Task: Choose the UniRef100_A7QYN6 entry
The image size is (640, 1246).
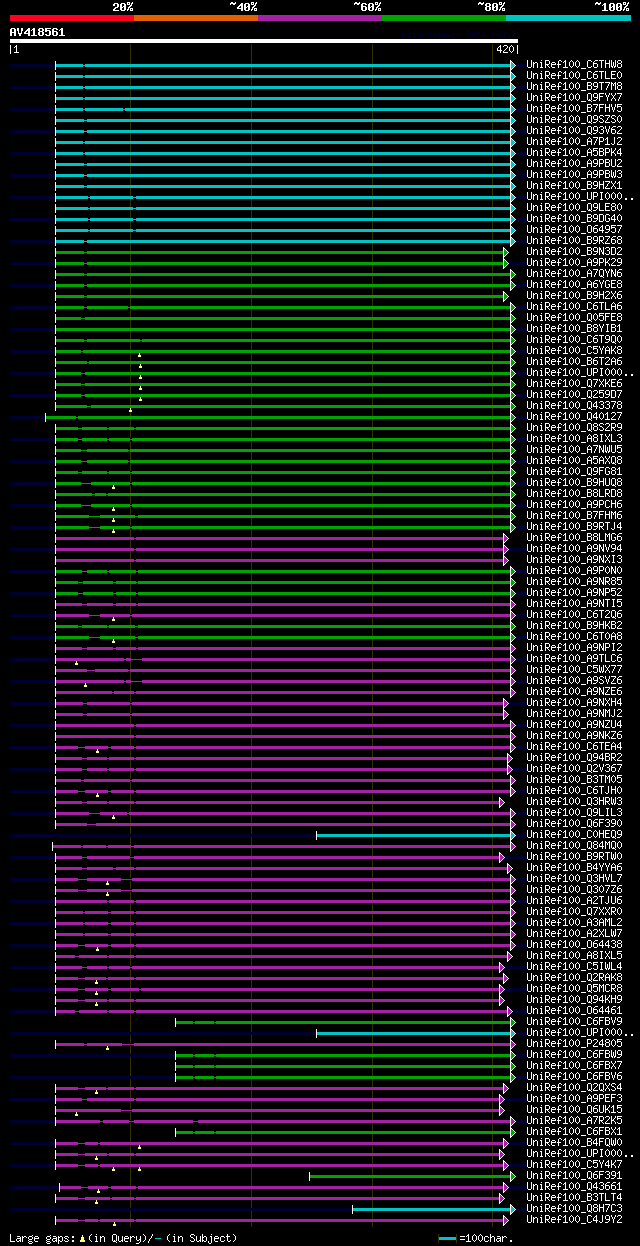Action: pyautogui.click(x=574, y=274)
